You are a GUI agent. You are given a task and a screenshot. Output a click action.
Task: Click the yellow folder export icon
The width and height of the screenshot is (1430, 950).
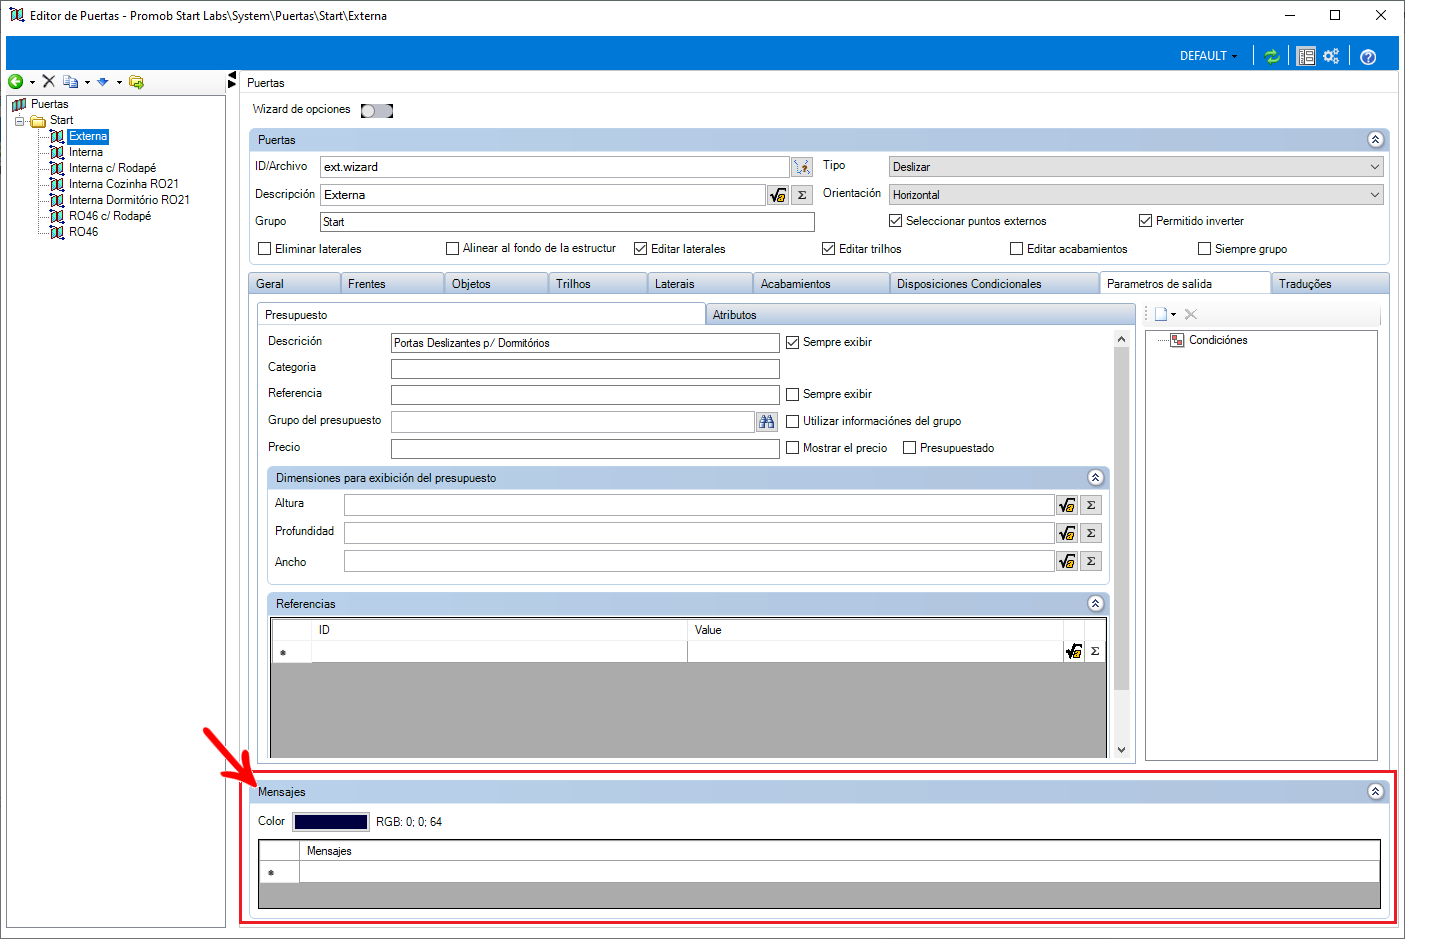[x=136, y=82]
